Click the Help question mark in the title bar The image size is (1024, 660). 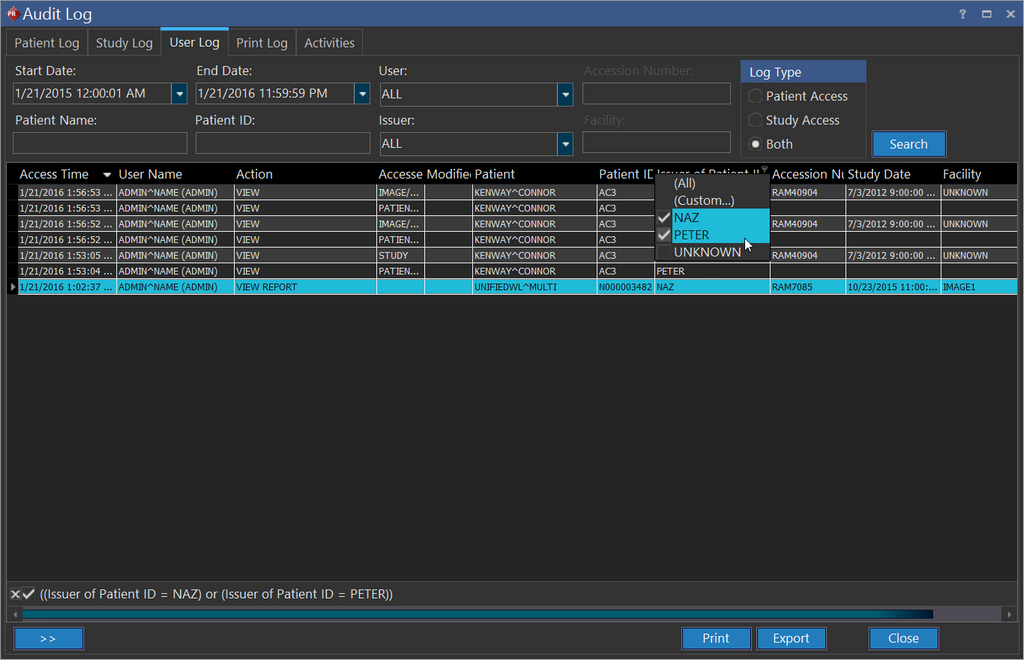point(962,14)
